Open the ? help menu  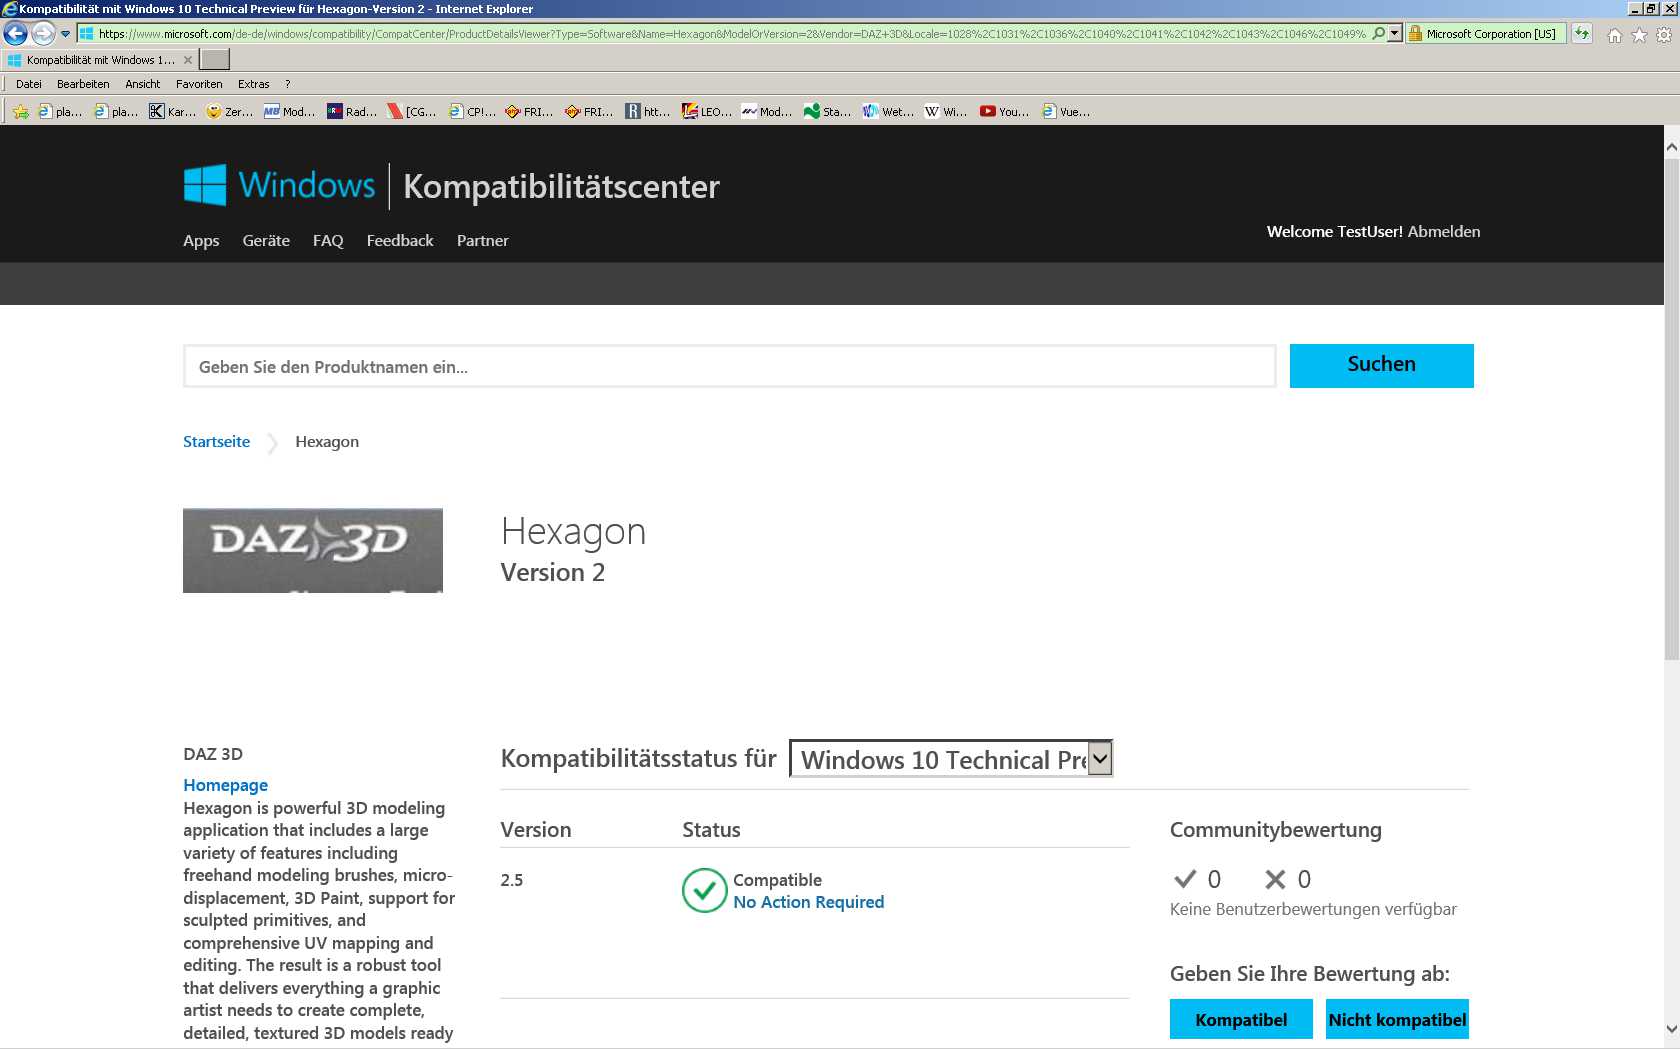[288, 84]
